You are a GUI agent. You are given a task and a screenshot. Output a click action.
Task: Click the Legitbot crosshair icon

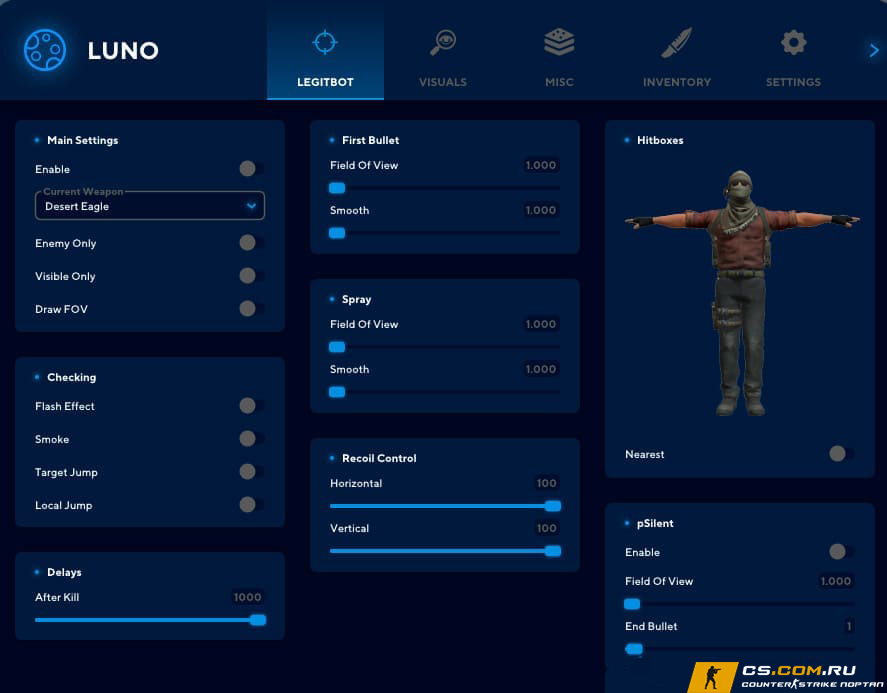(x=325, y=43)
